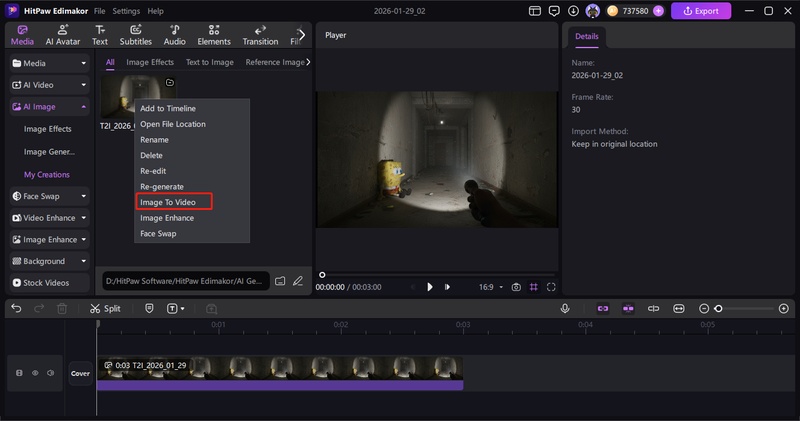Toggle the timeline link clips icon
Viewport: 800px width, 421px height.
603,308
